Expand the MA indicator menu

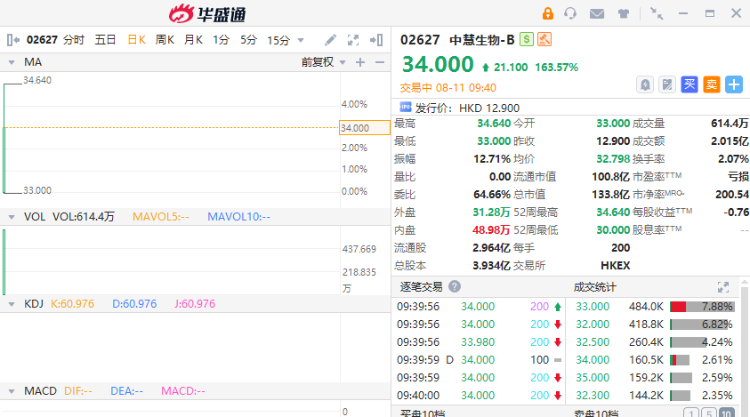pos(11,62)
